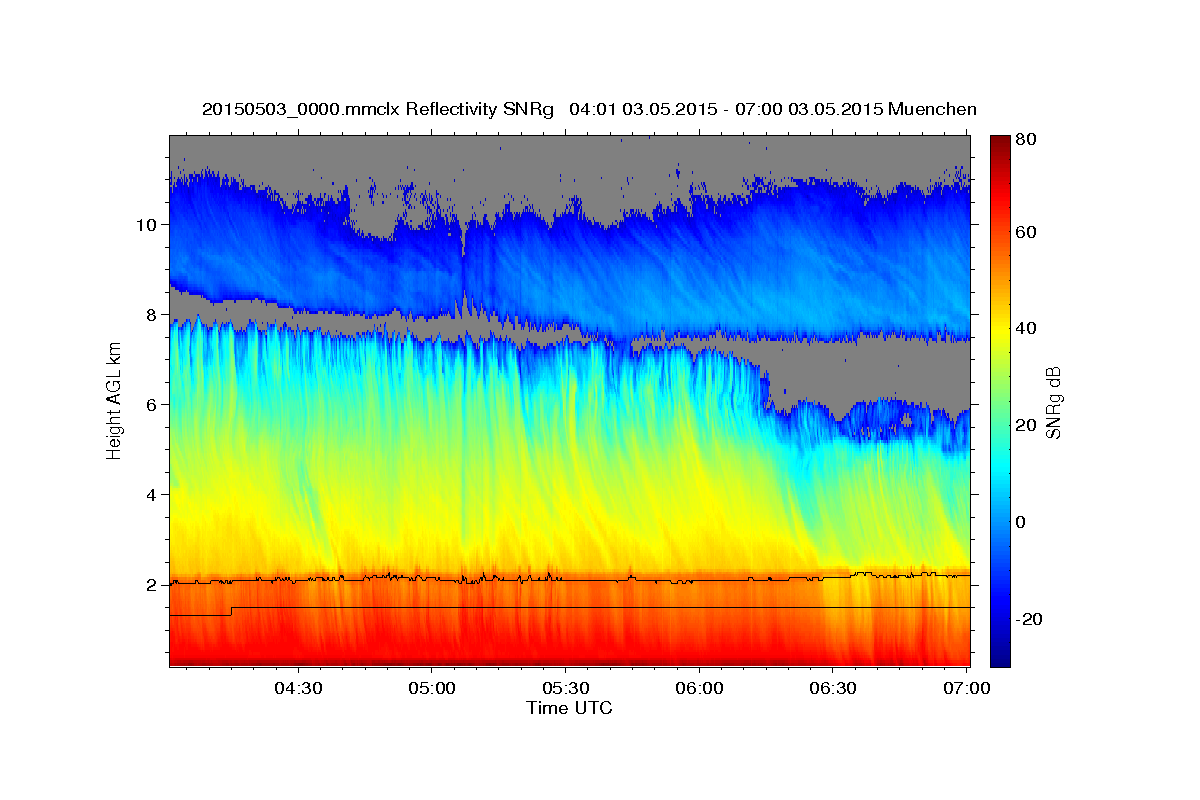Click the 'Height AGL km' axis title
Screen dimensions: 1200x800
[114, 401]
